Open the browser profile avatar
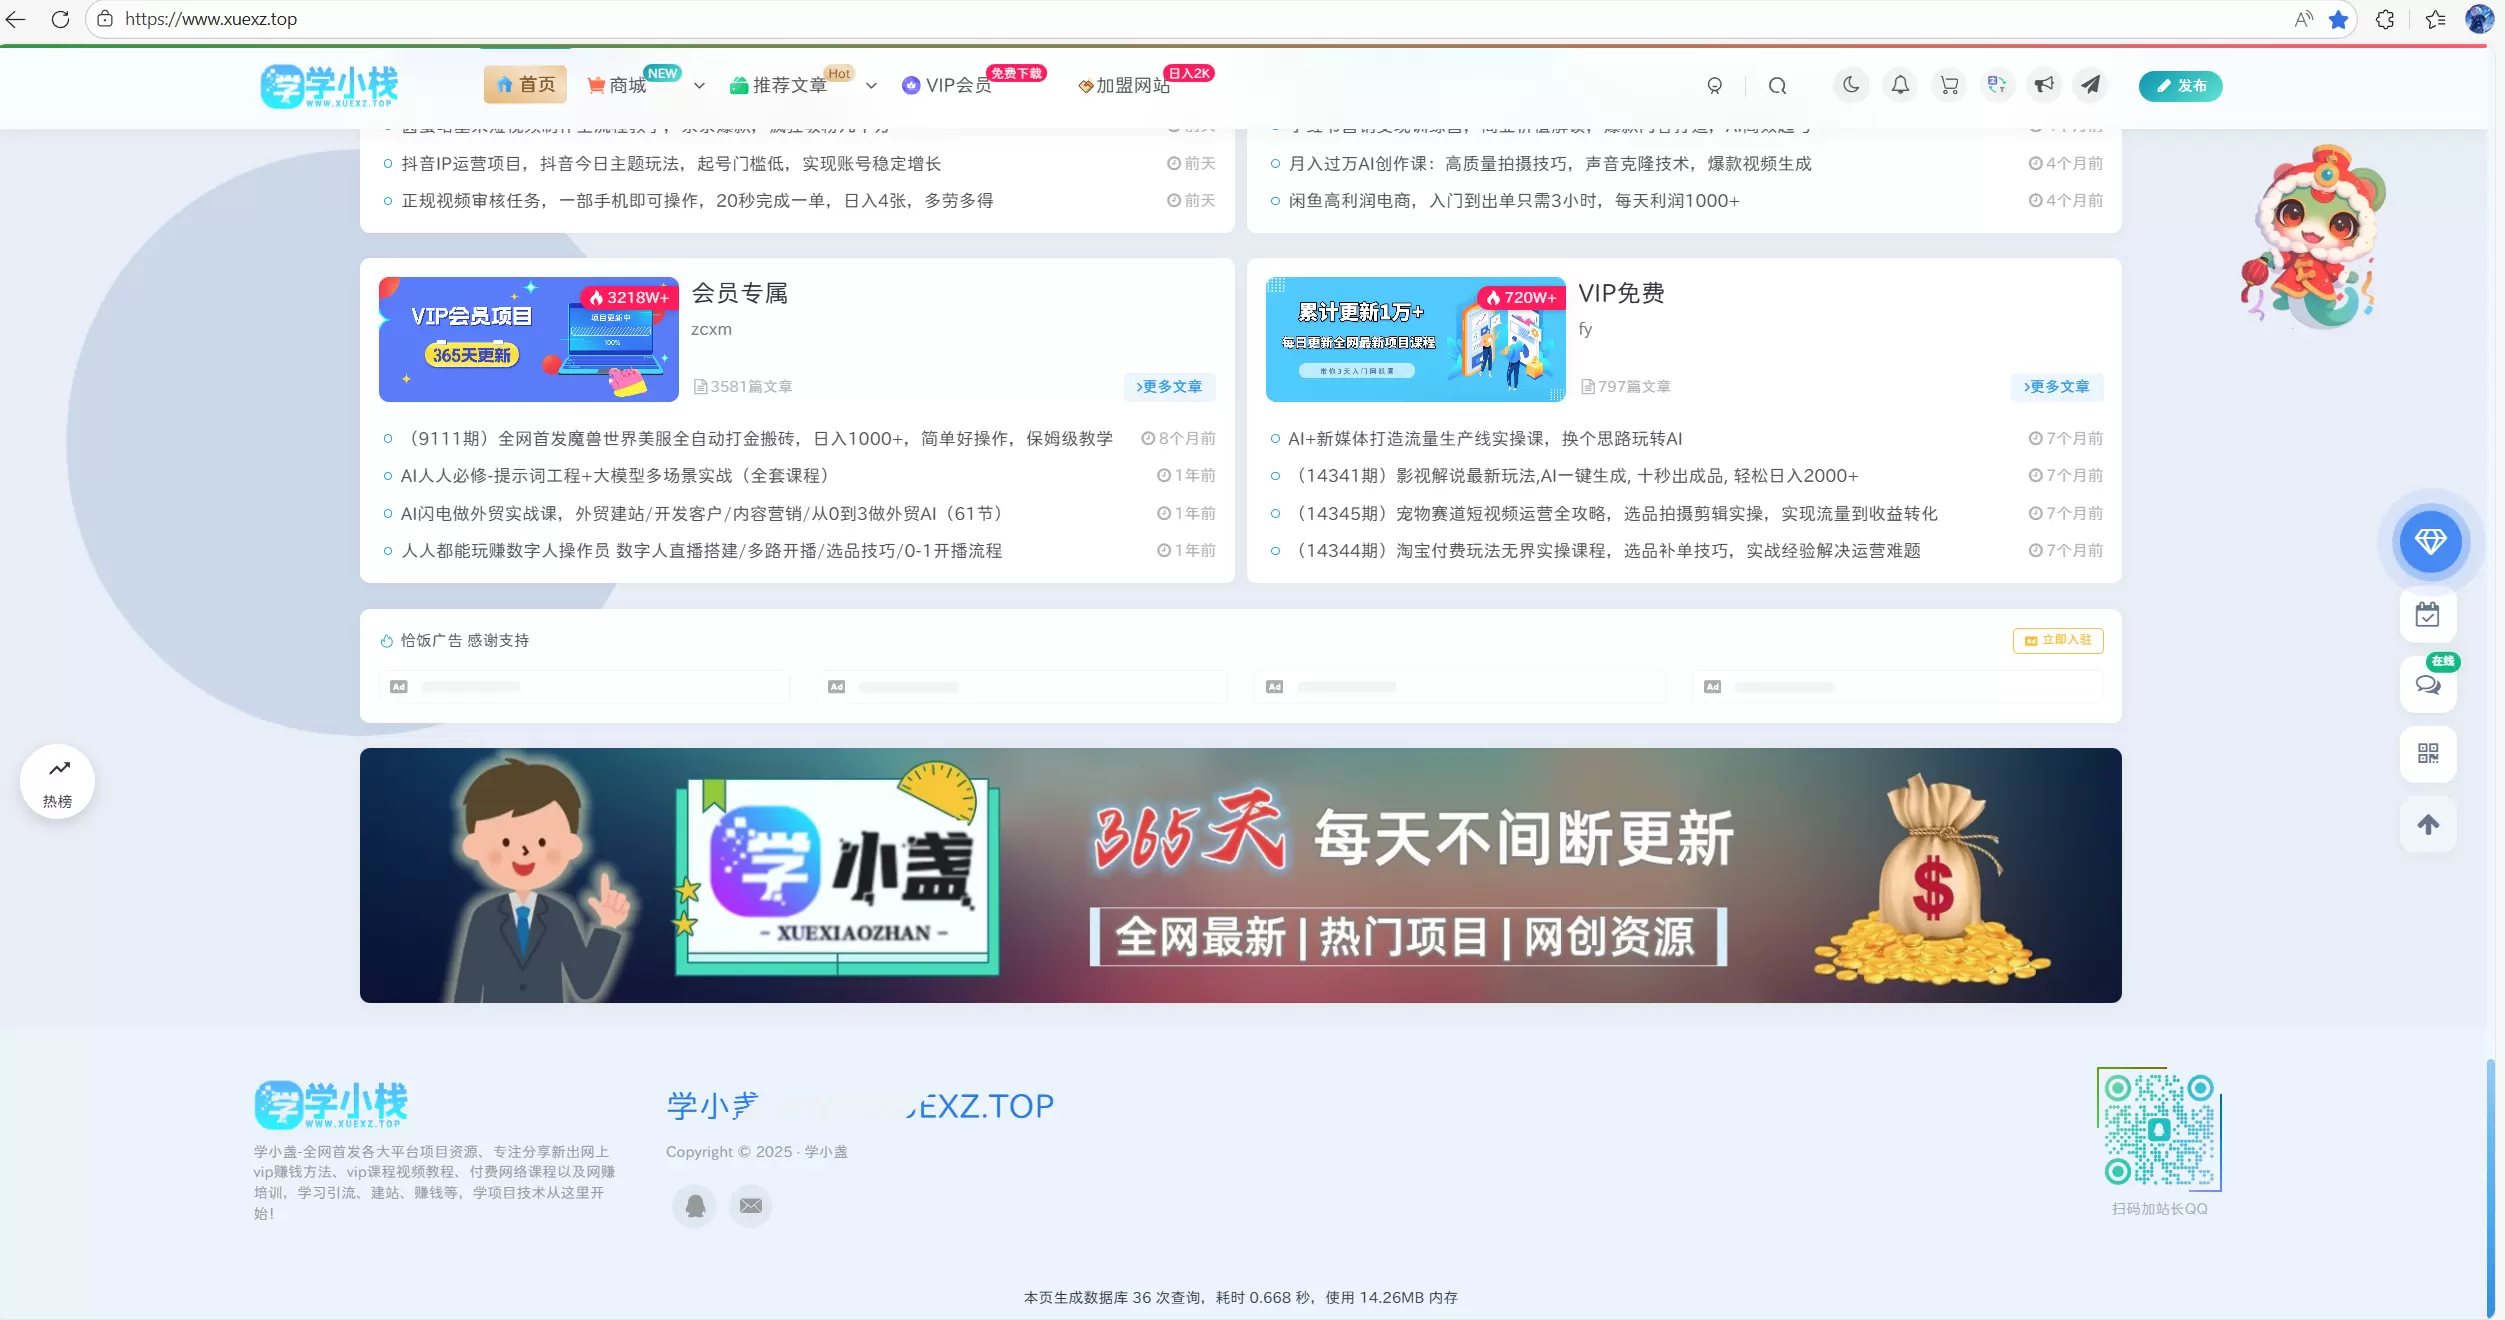The width and height of the screenshot is (2505, 1320). [2480, 19]
